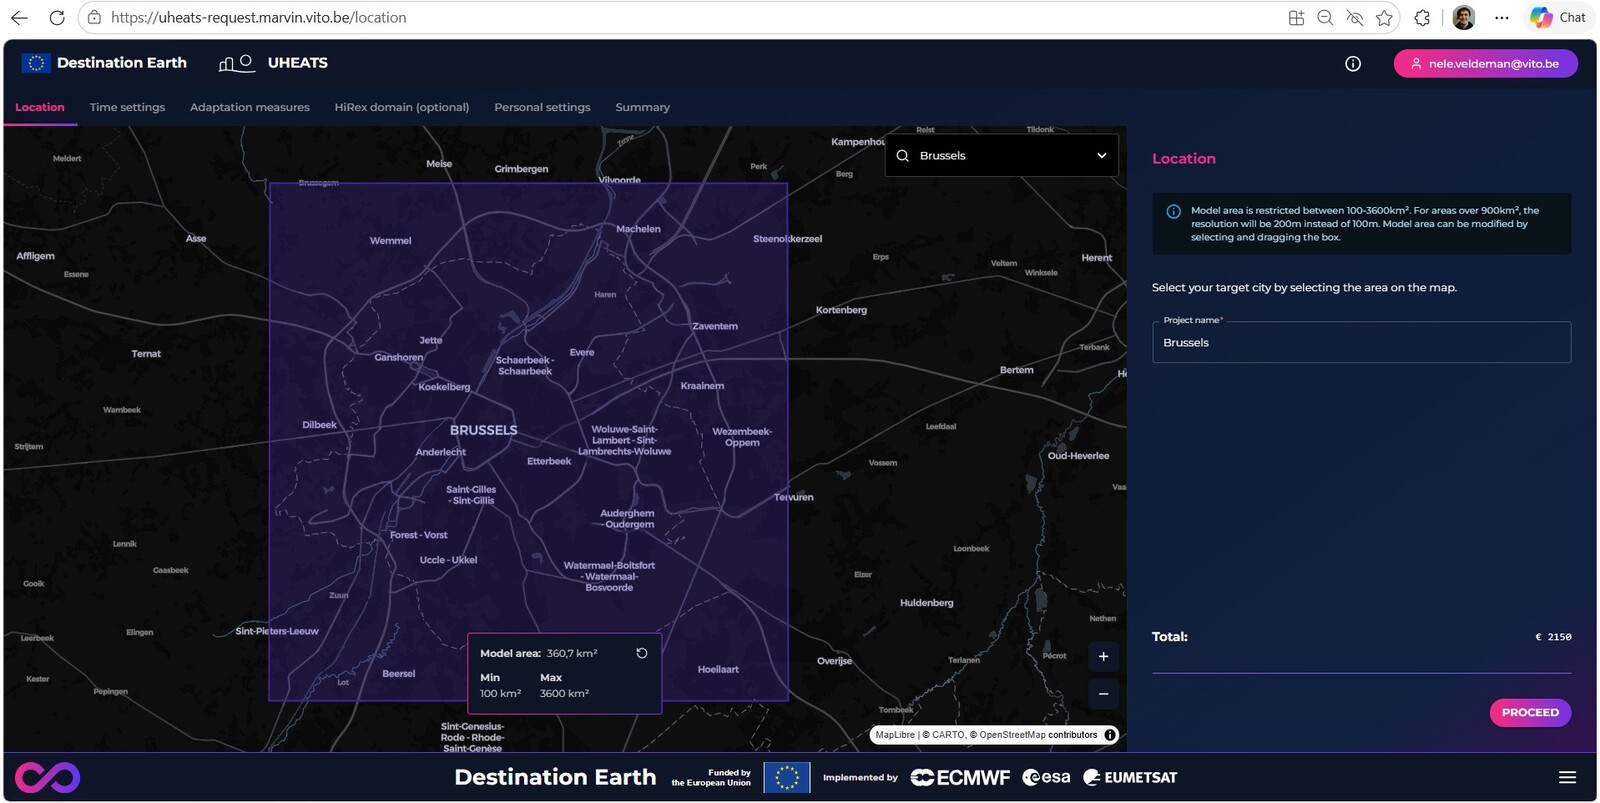The width and height of the screenshot is (1600, 803).
Task: Click the Zaventem label on the map
Action: click(x=715, y=326)
